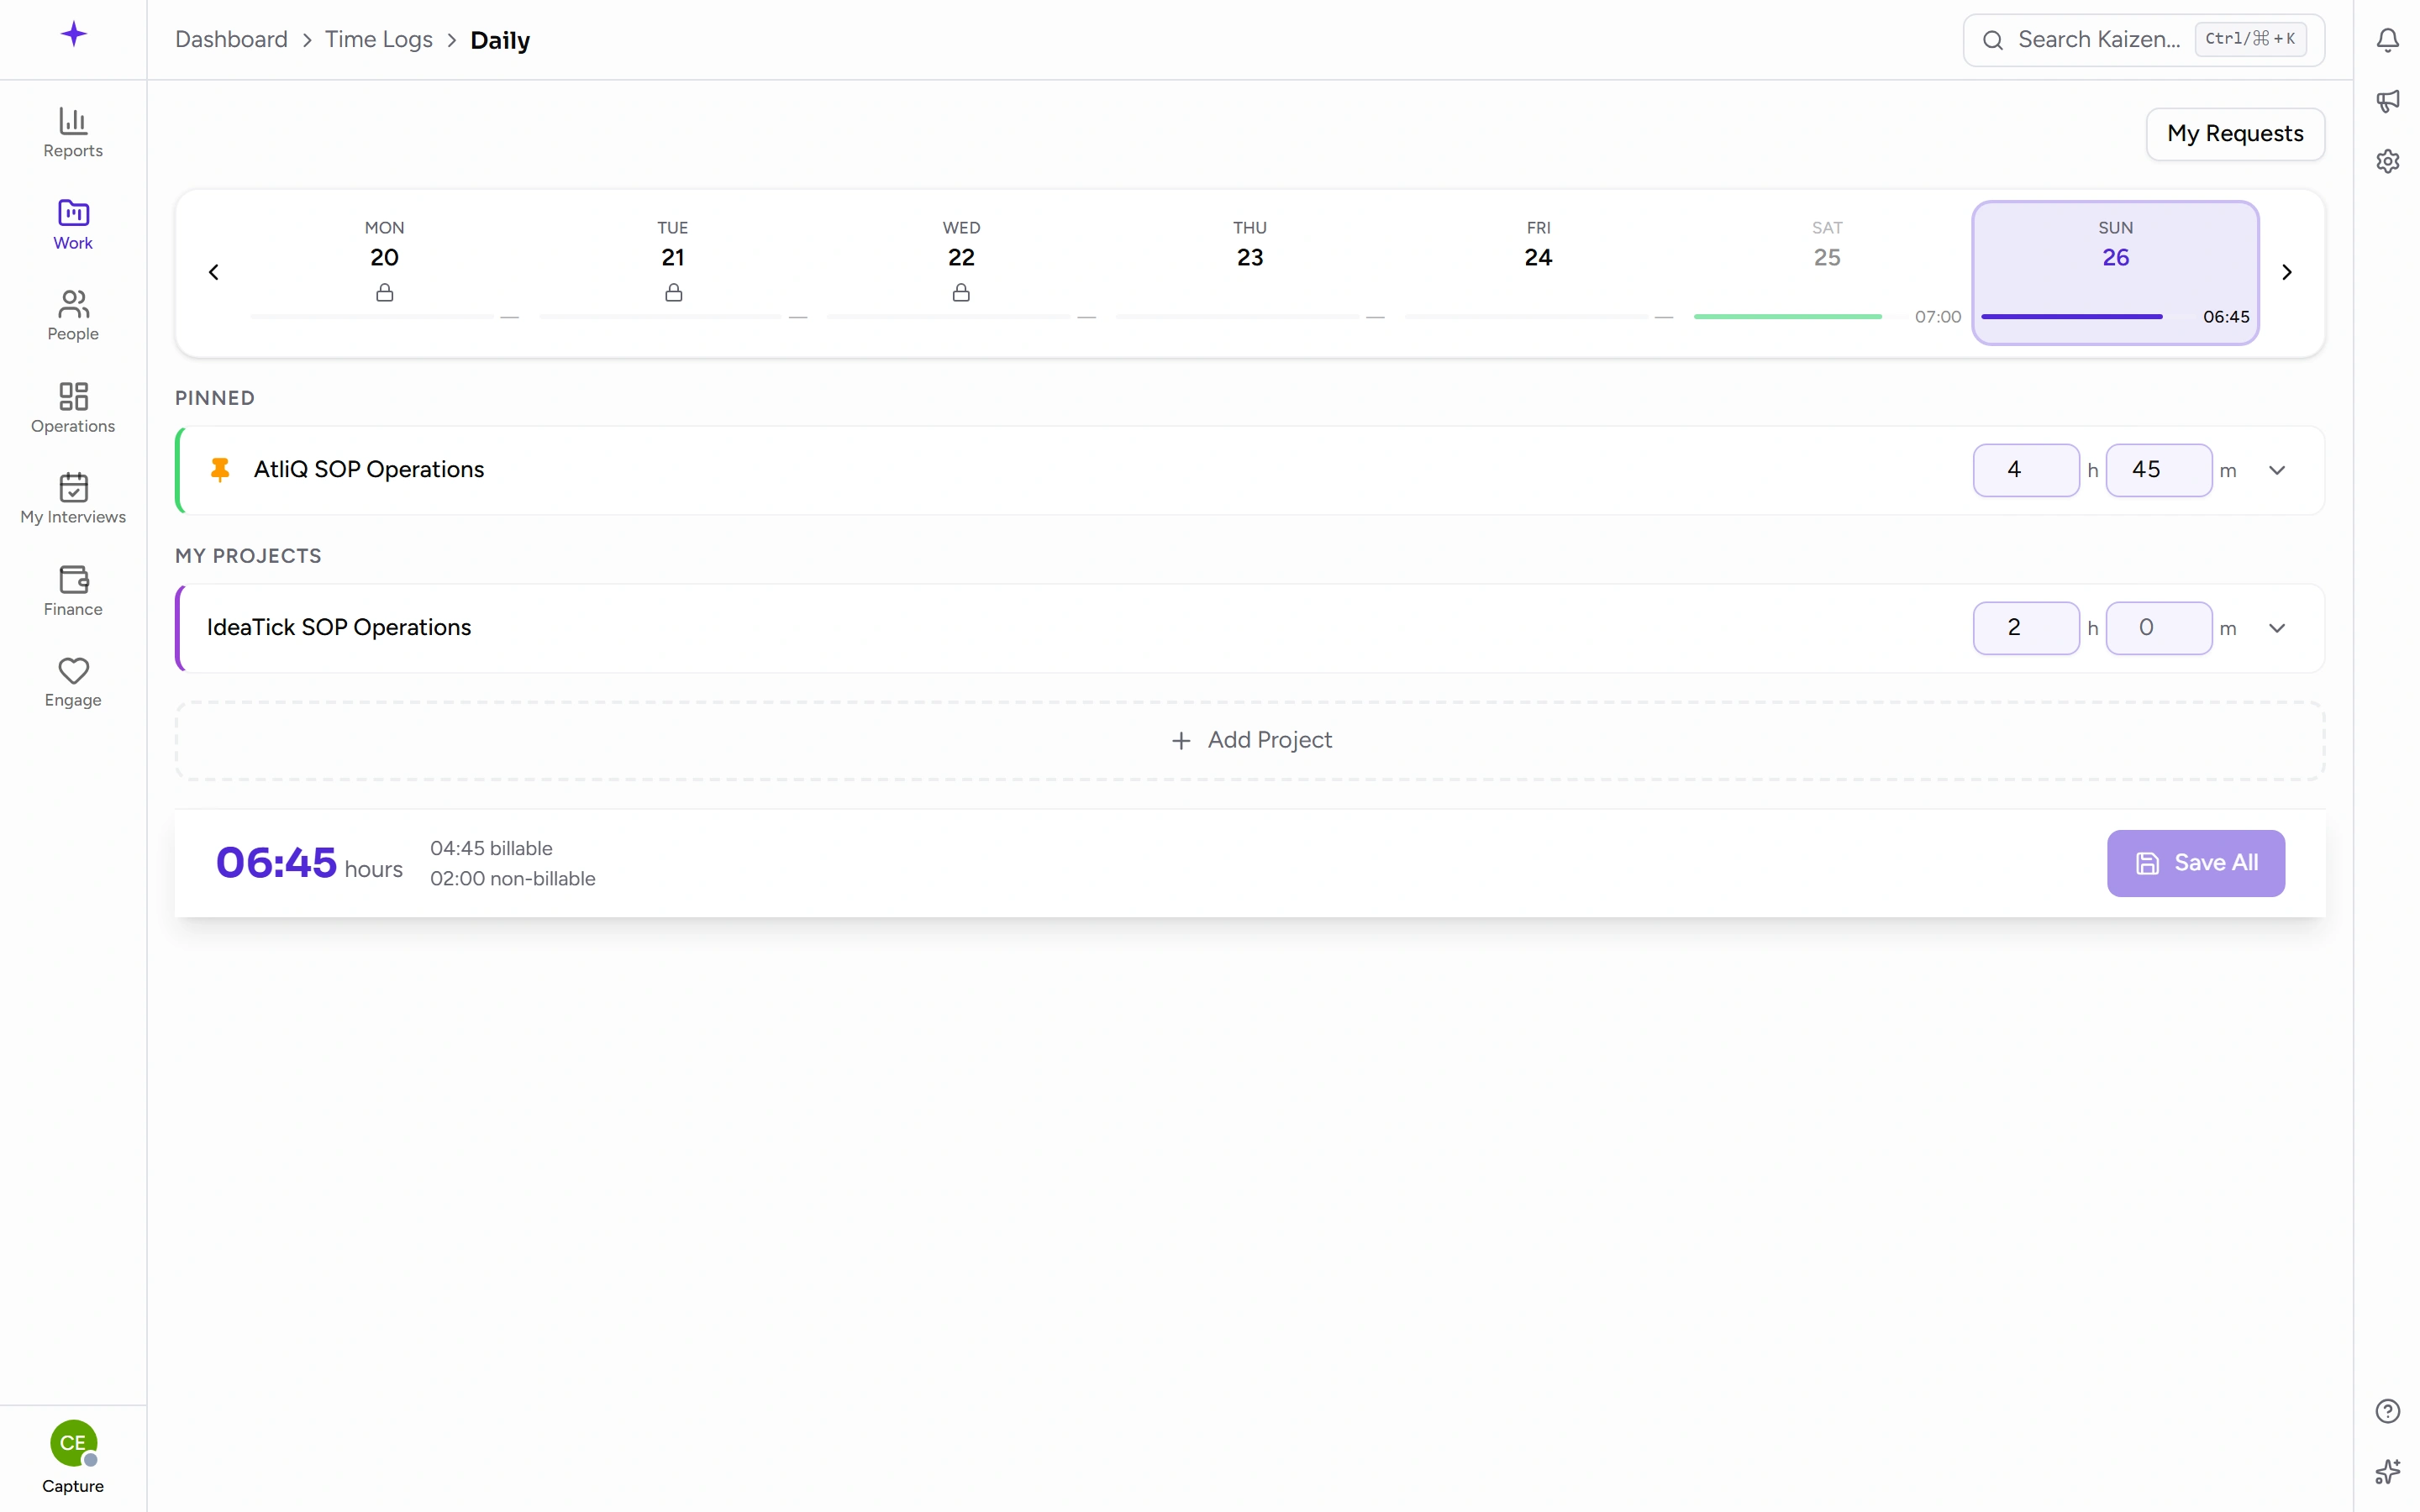Go to previous week arrow
The image size is (2420, 1512).
coord(213,272)
